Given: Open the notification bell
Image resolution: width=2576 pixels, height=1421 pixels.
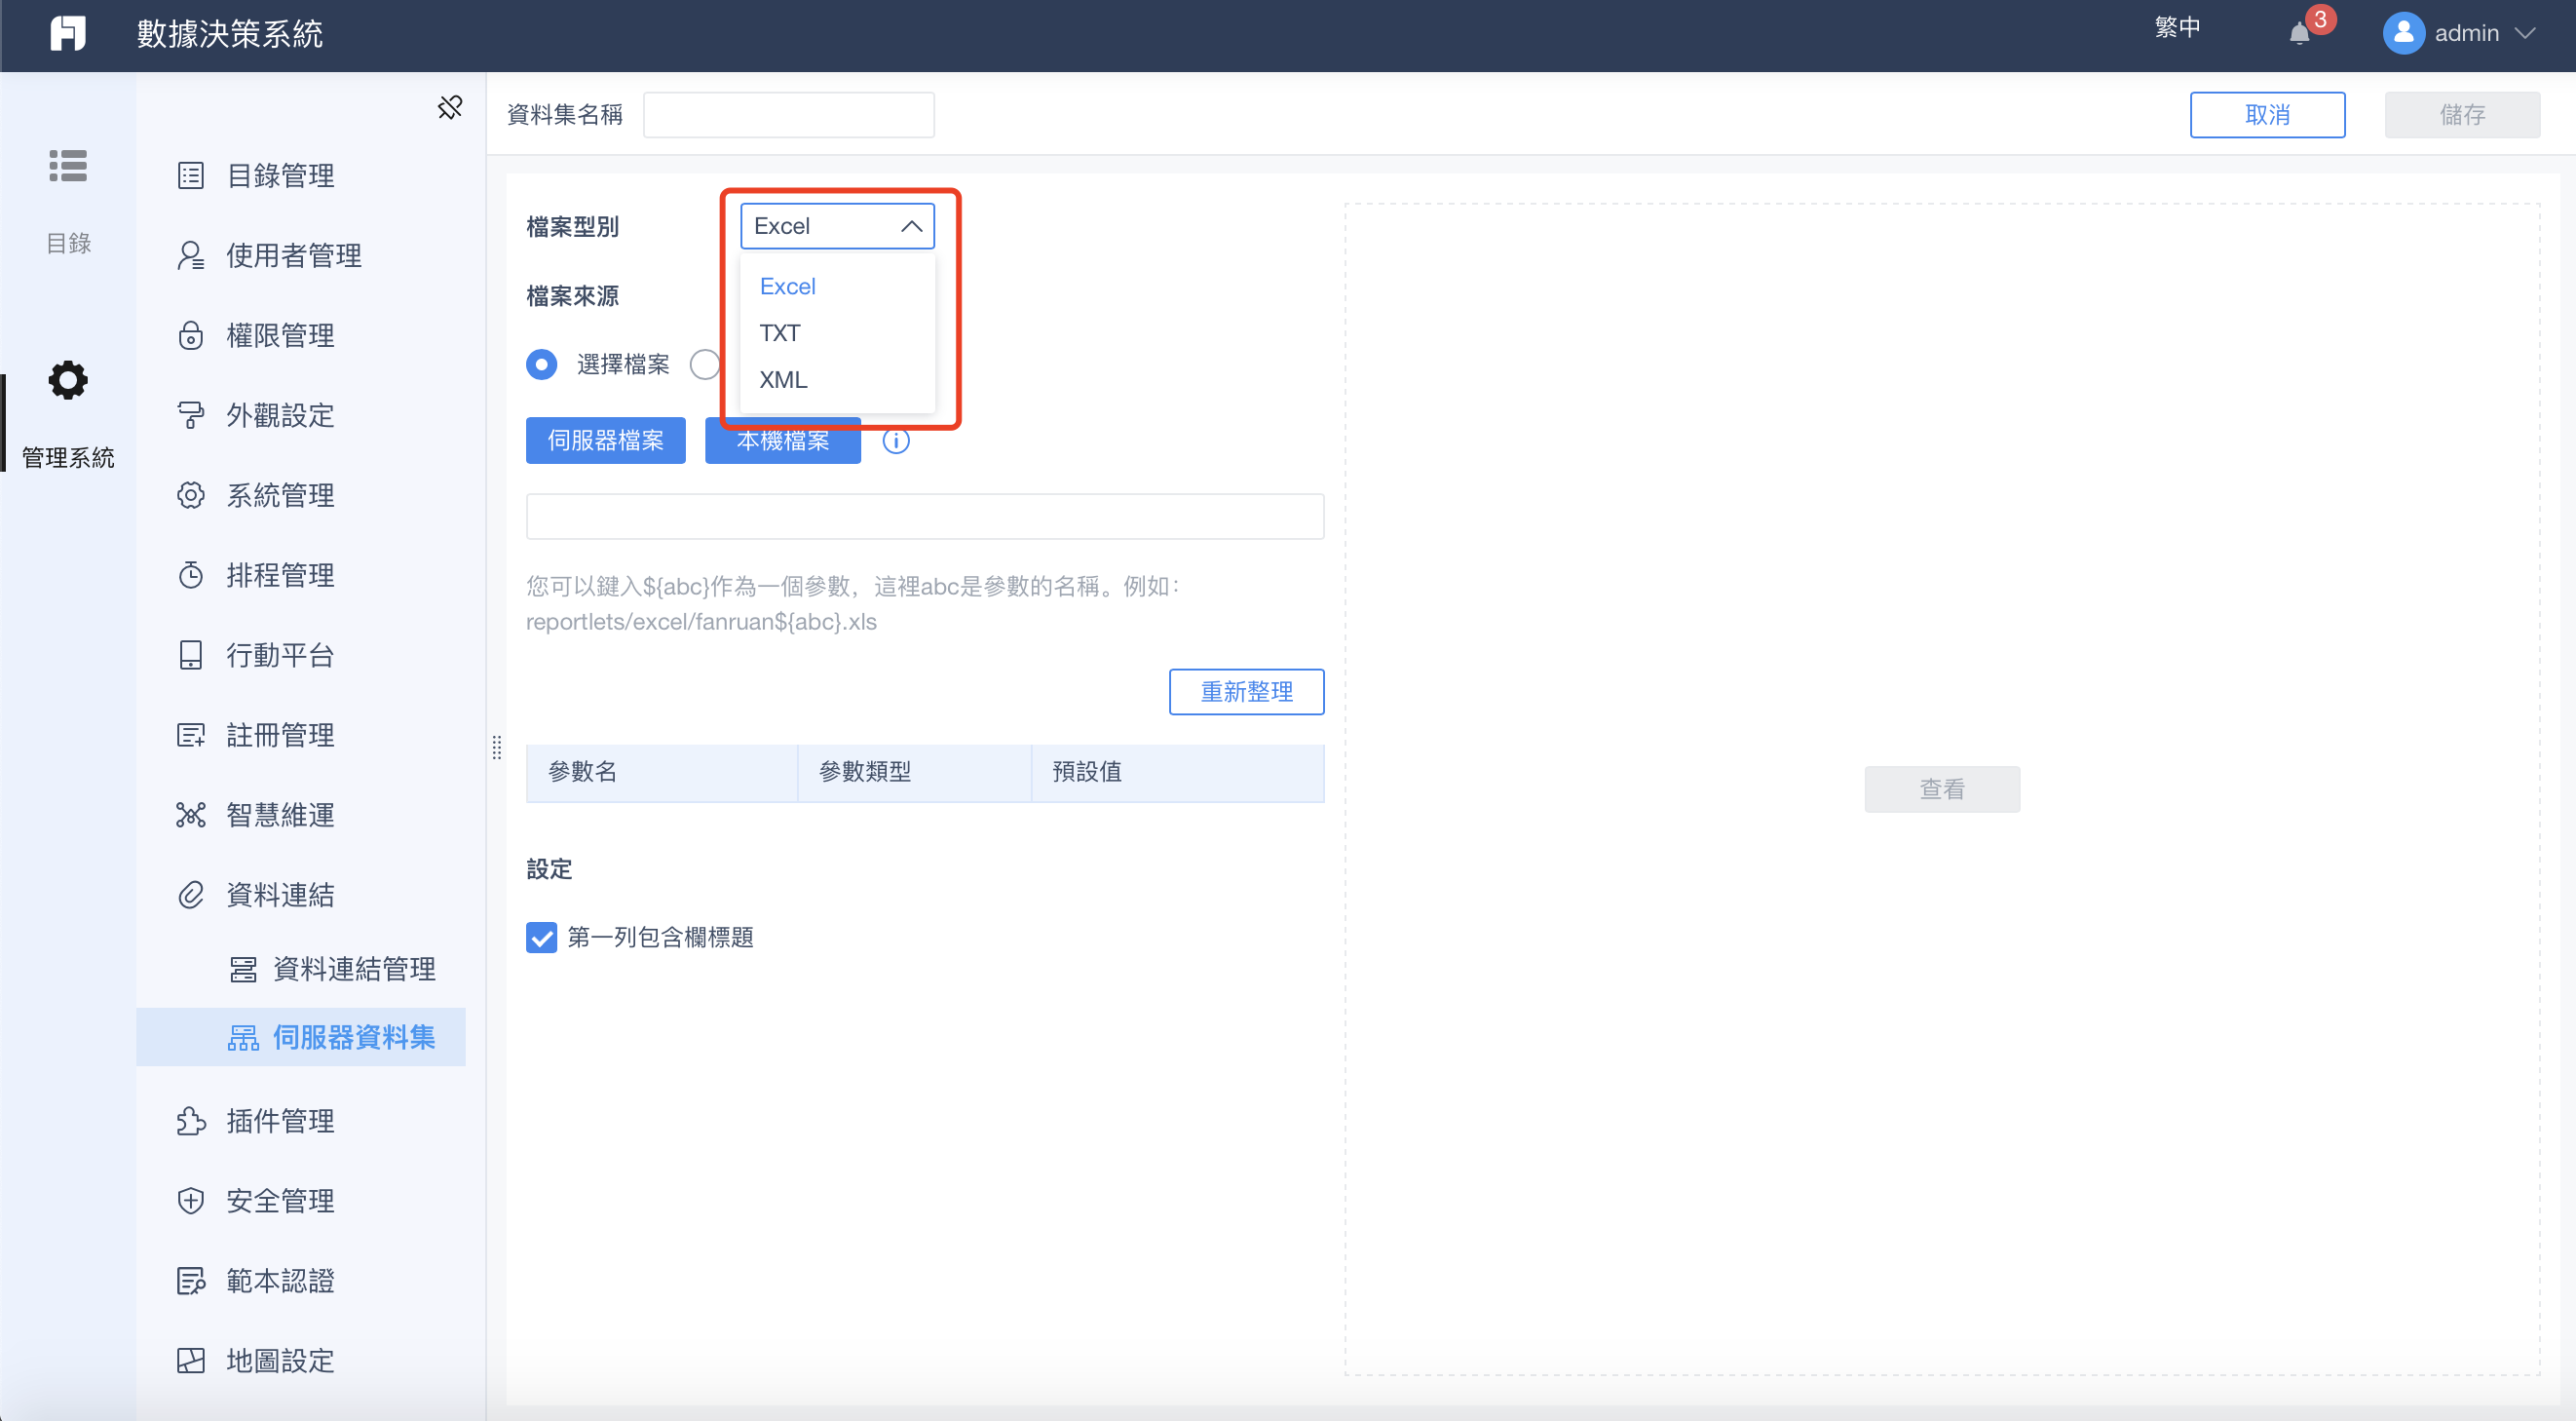Looking at the screenshot, I should pos(2299,34).
